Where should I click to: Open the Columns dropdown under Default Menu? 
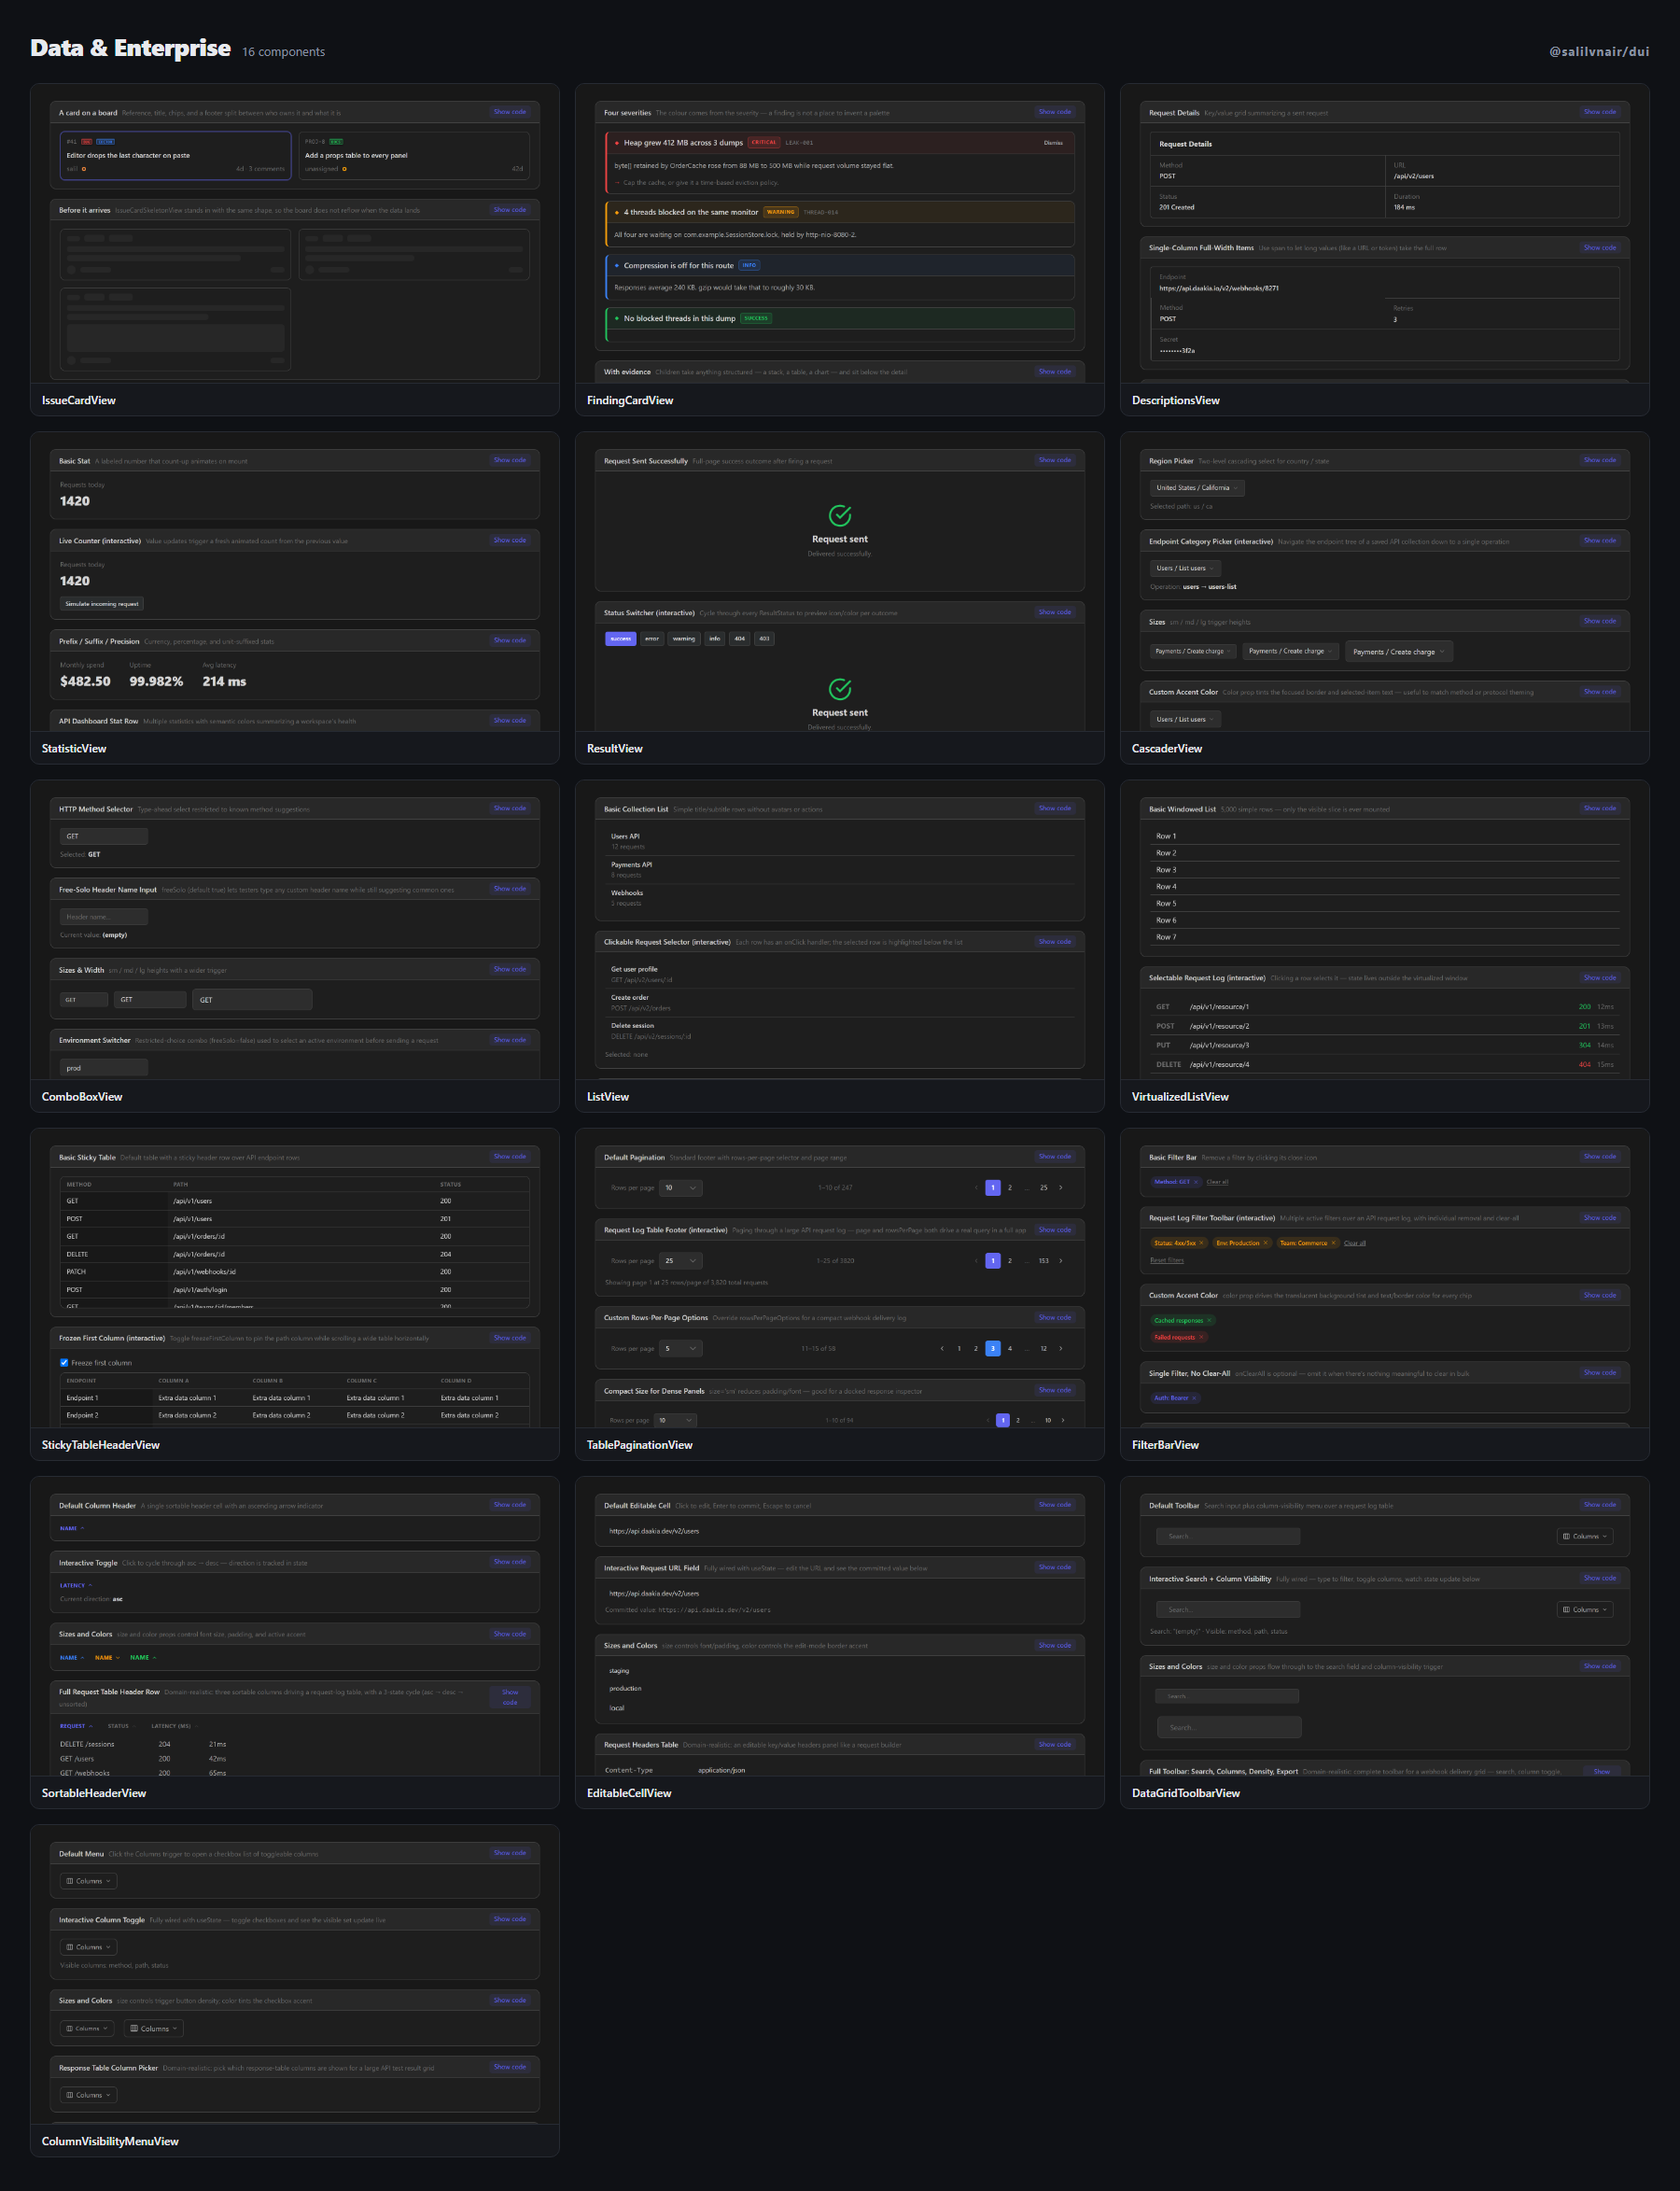(89, 1881)
